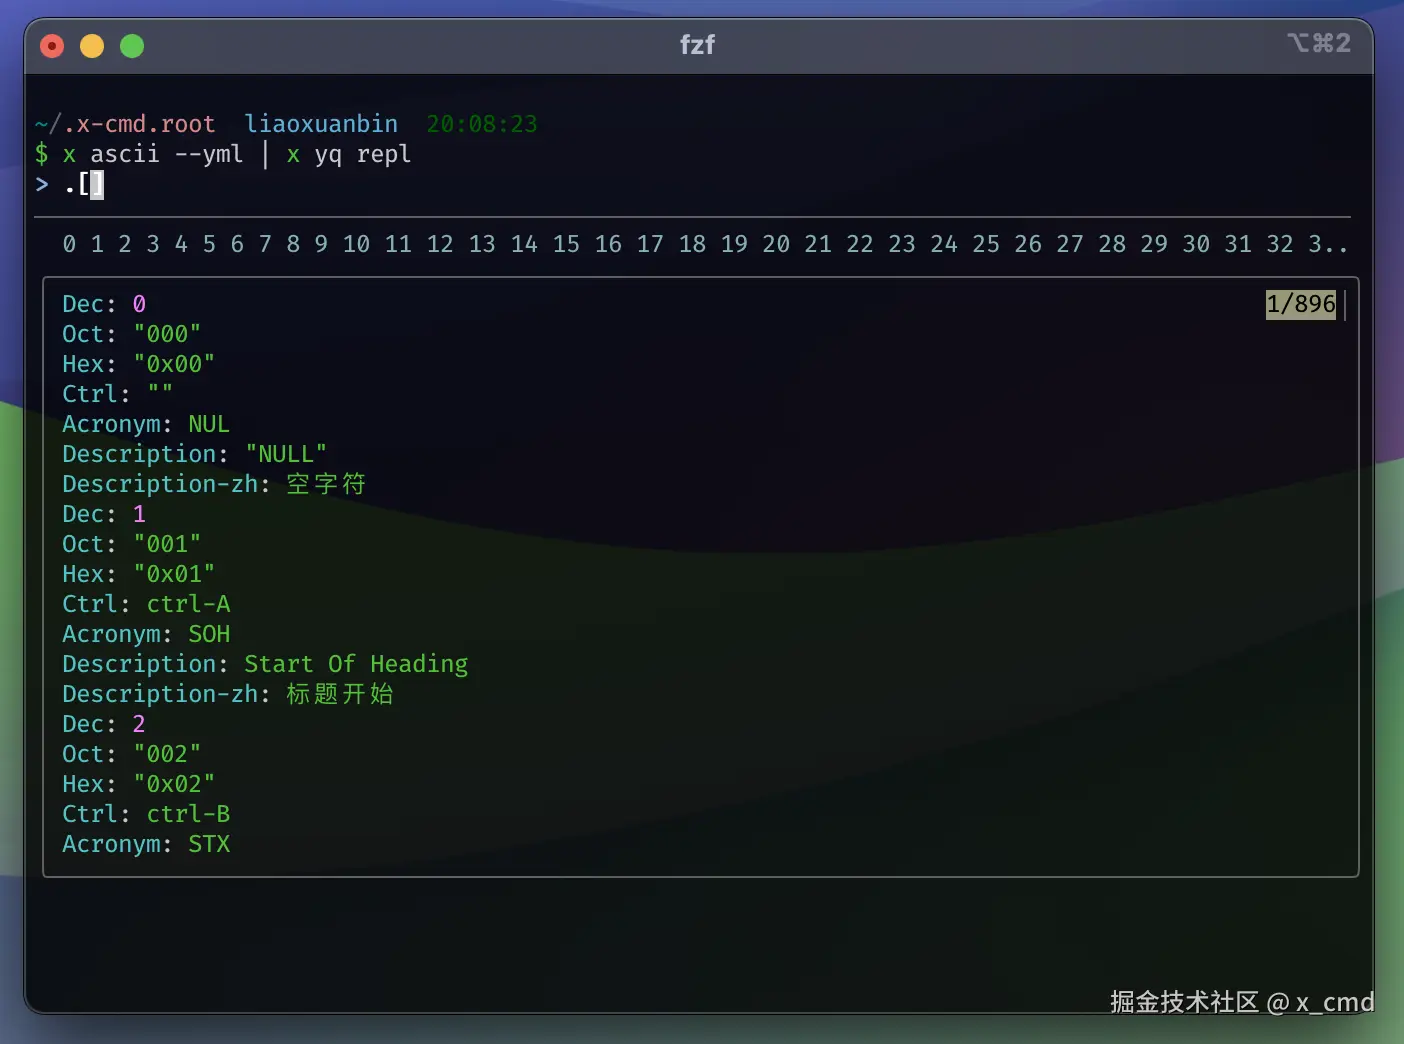This screenshot has height=1044, width=1404.
Task: Click the query input showing .[
Action: [x=83, y=184]
